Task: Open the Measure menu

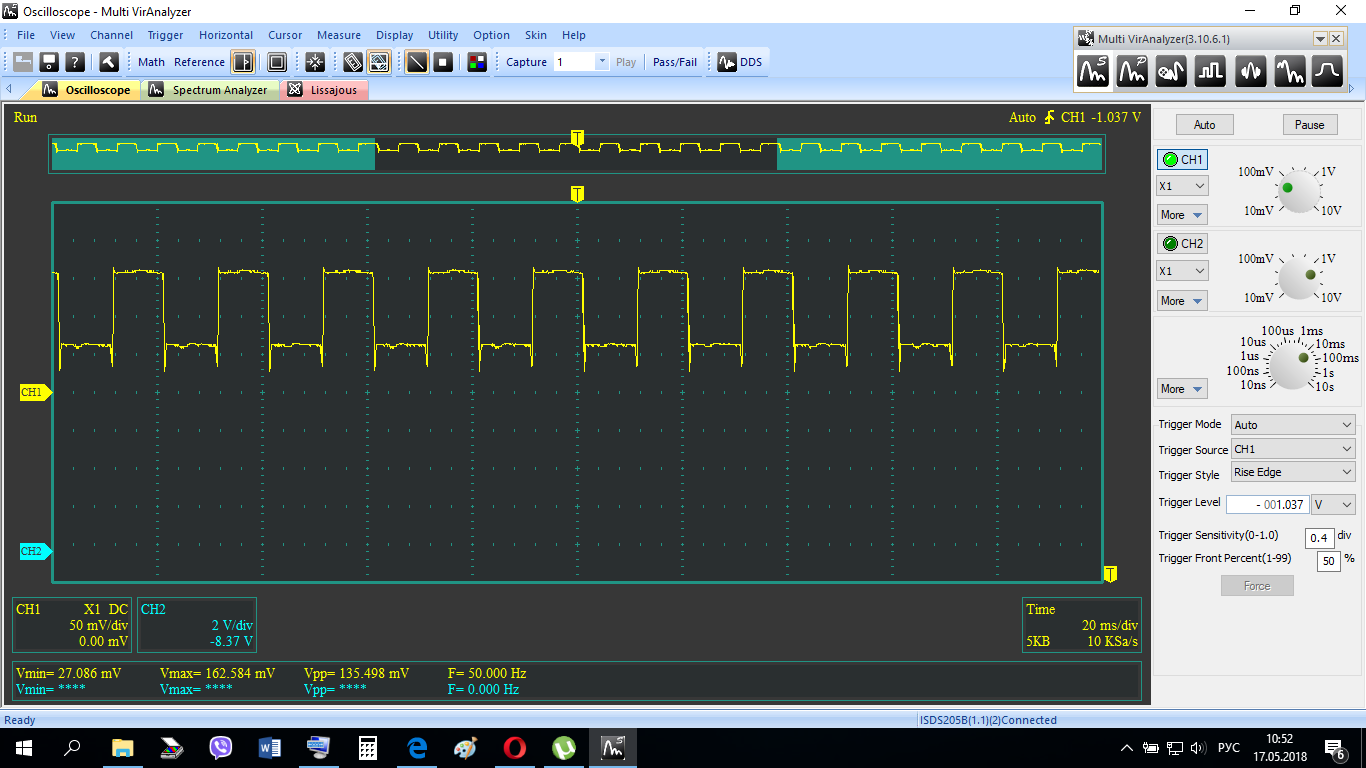Action: 338,35
